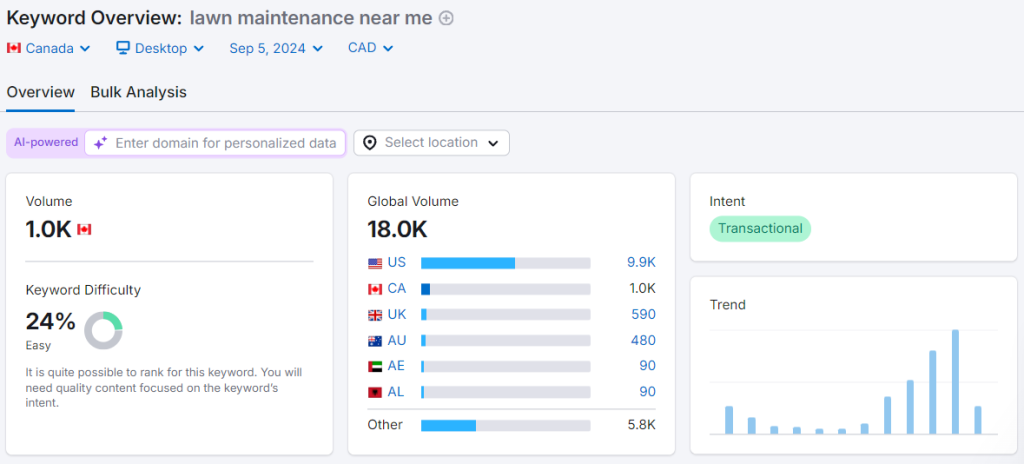This screenshot has width=1024, height=464.
Task: Open the Select location dropdown
Action: tap(432, 143)
